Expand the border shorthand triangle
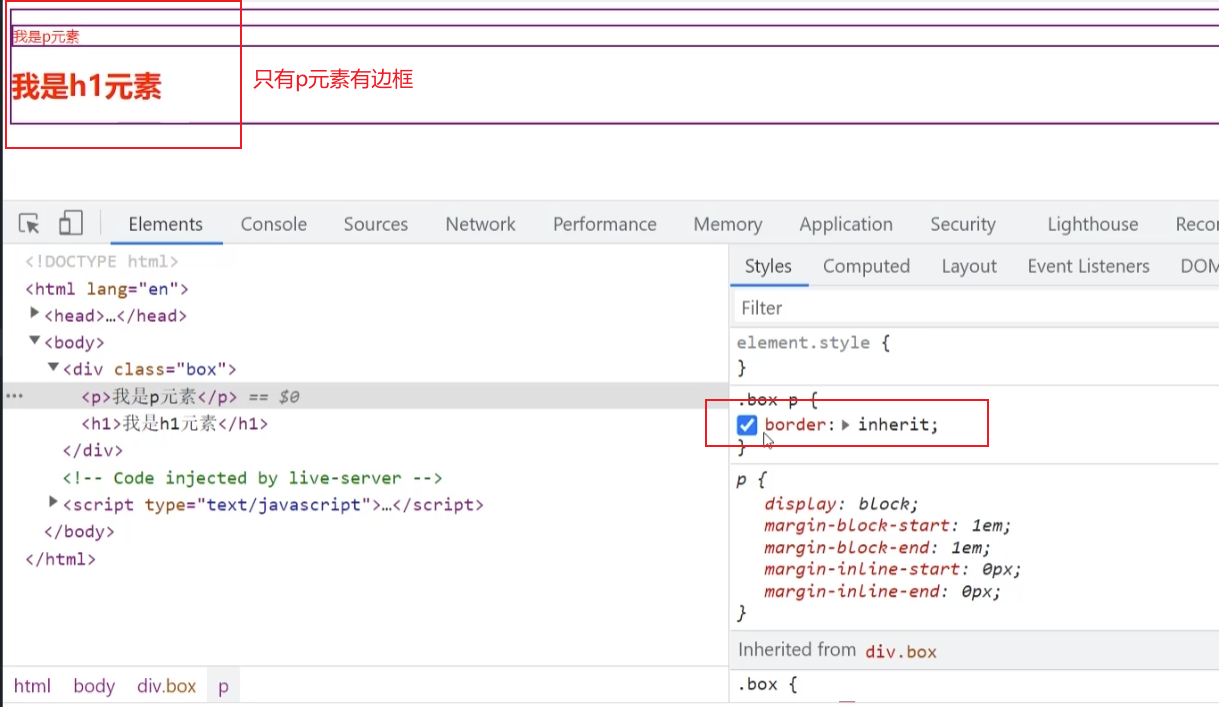The image size is (1219, 707). click(x=846, y=425)
